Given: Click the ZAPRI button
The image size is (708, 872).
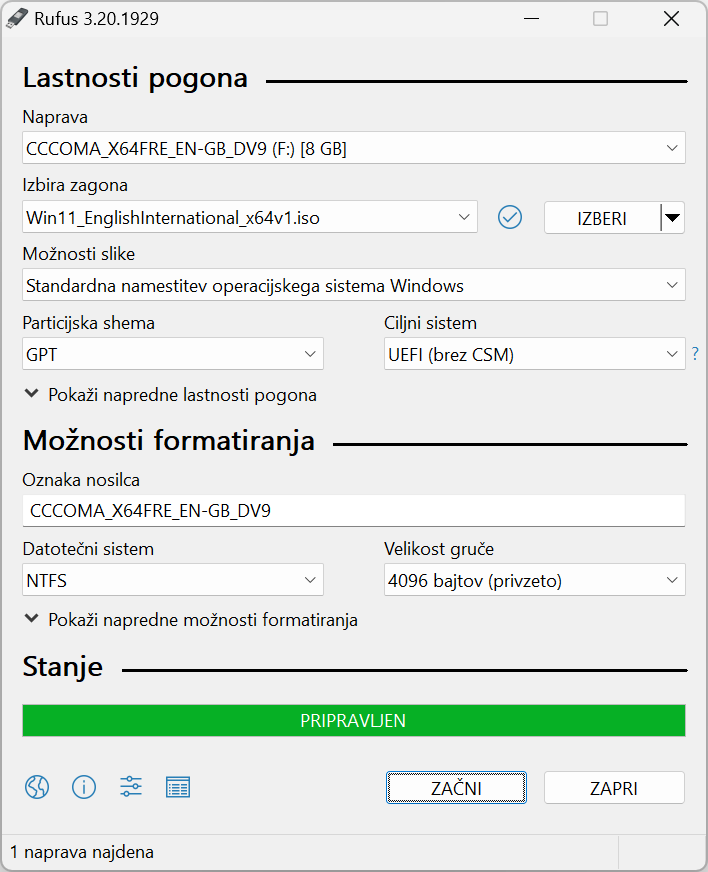Looking at the screenshot, I should coord(614,787).
